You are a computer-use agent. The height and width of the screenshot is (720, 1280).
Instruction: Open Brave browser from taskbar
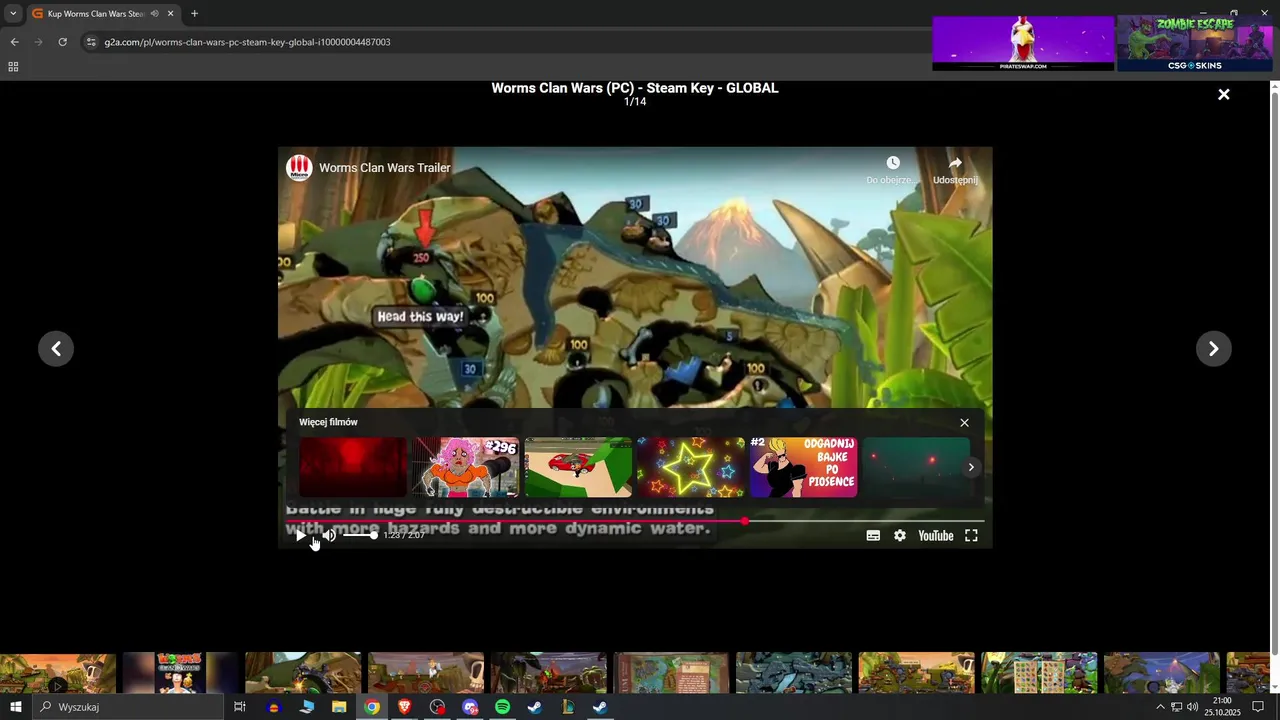point(405,707)
